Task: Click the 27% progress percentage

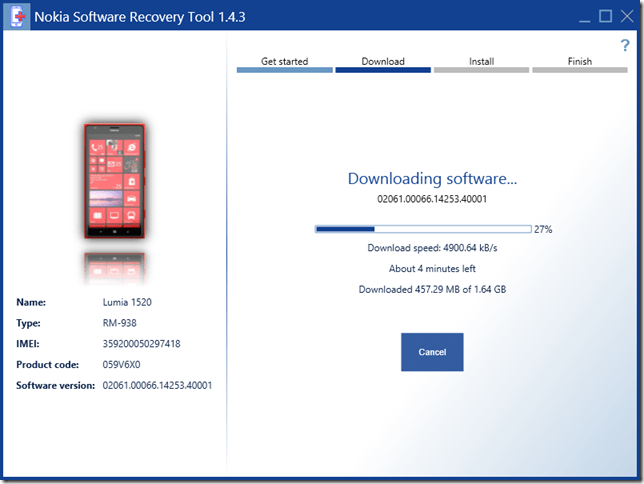Action: tap(543, 229)
